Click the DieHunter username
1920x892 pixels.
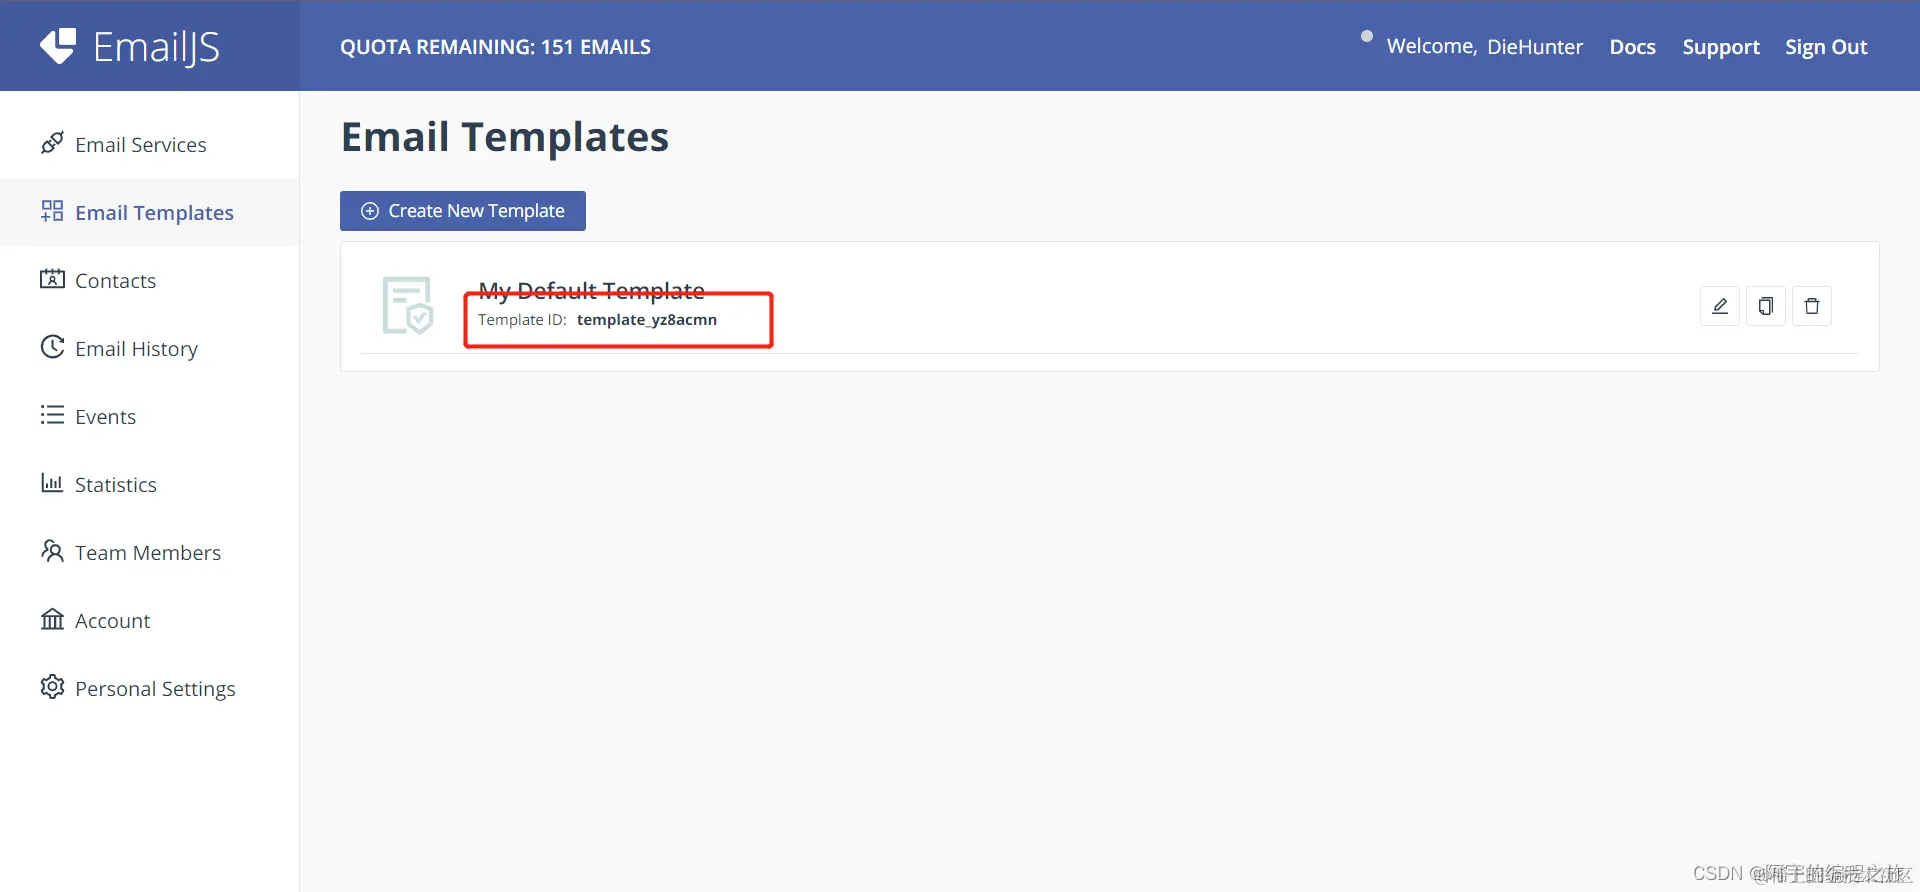(x=1535, y=47)
